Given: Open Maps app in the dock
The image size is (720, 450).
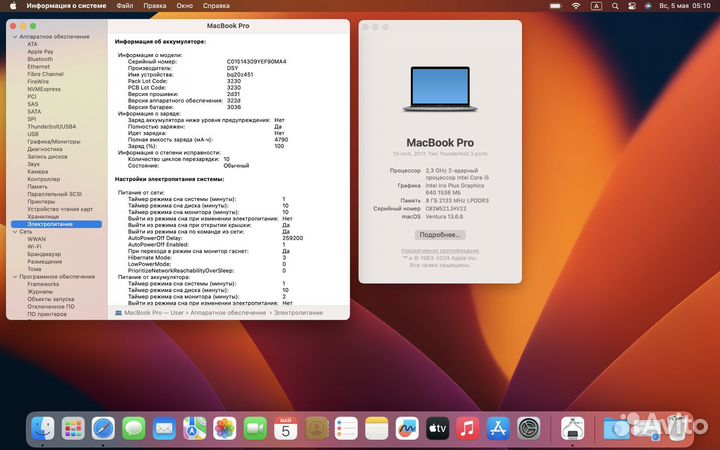Looking at the screenshot, I should 194,429.
